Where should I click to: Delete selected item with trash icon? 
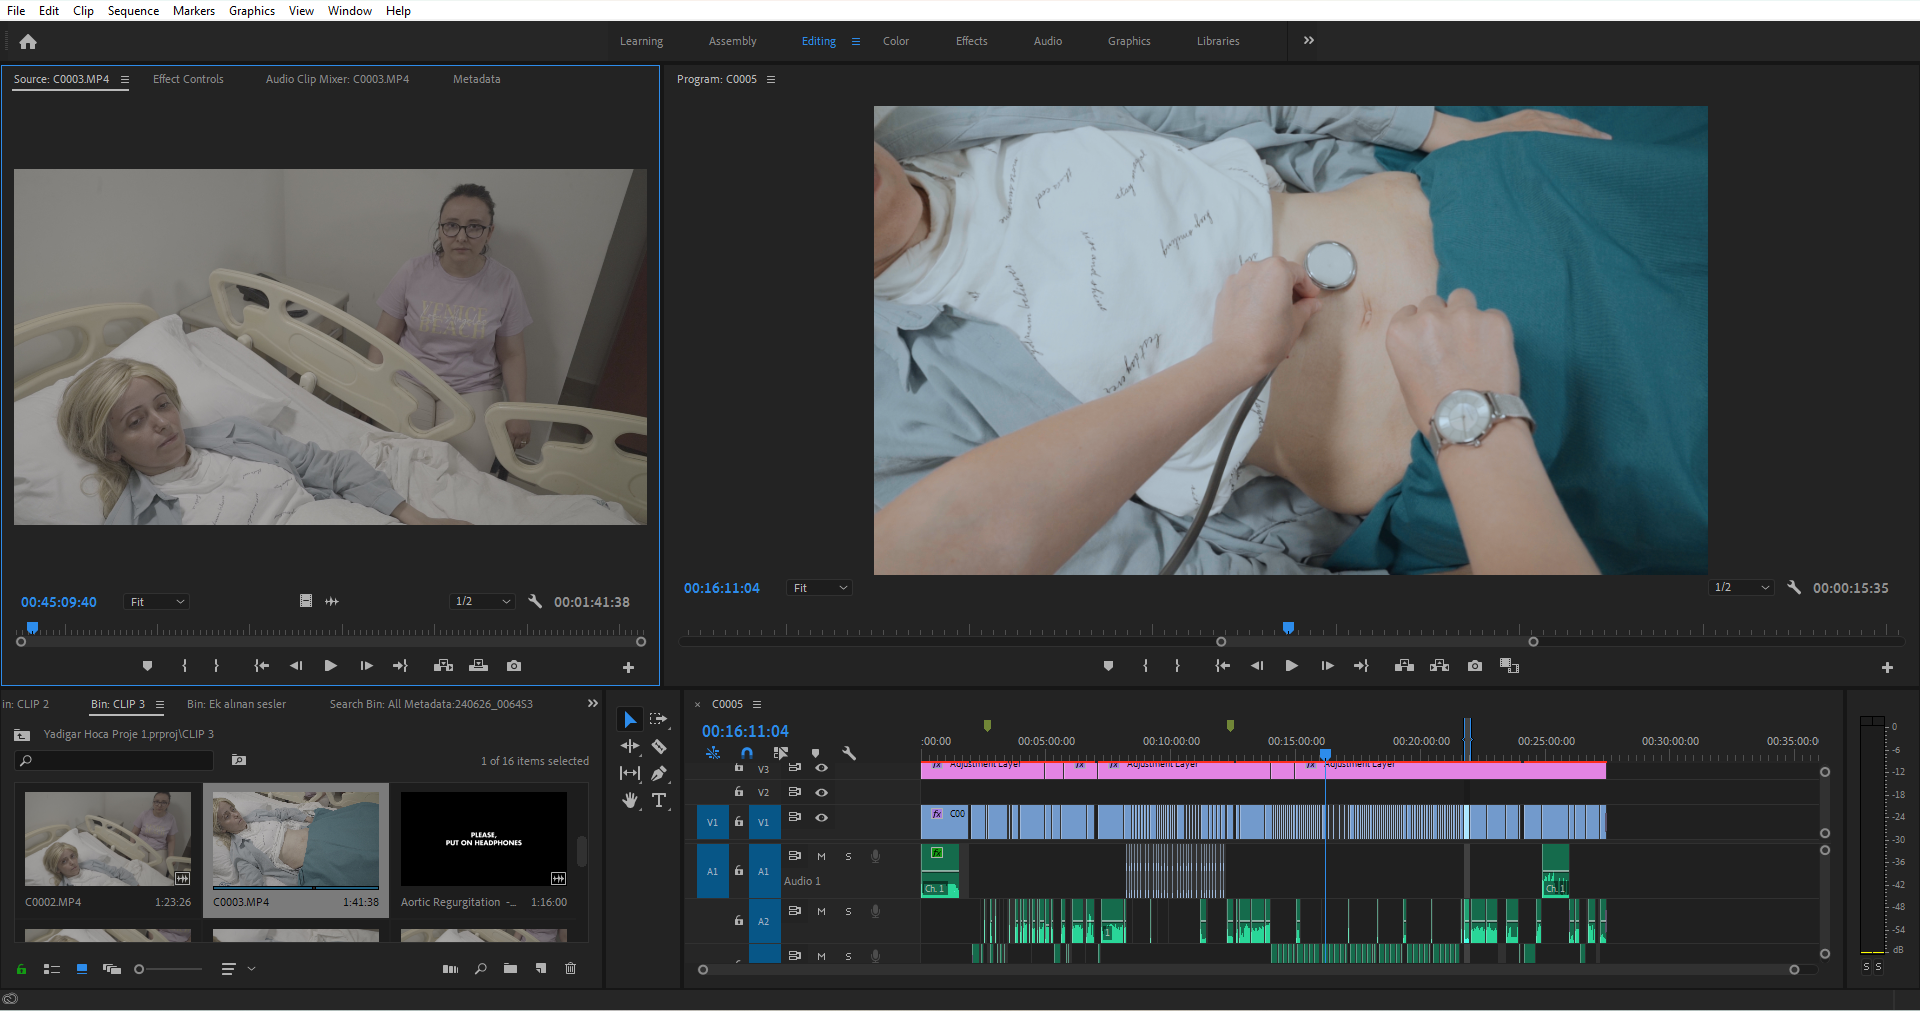click(x=570, y=968)
